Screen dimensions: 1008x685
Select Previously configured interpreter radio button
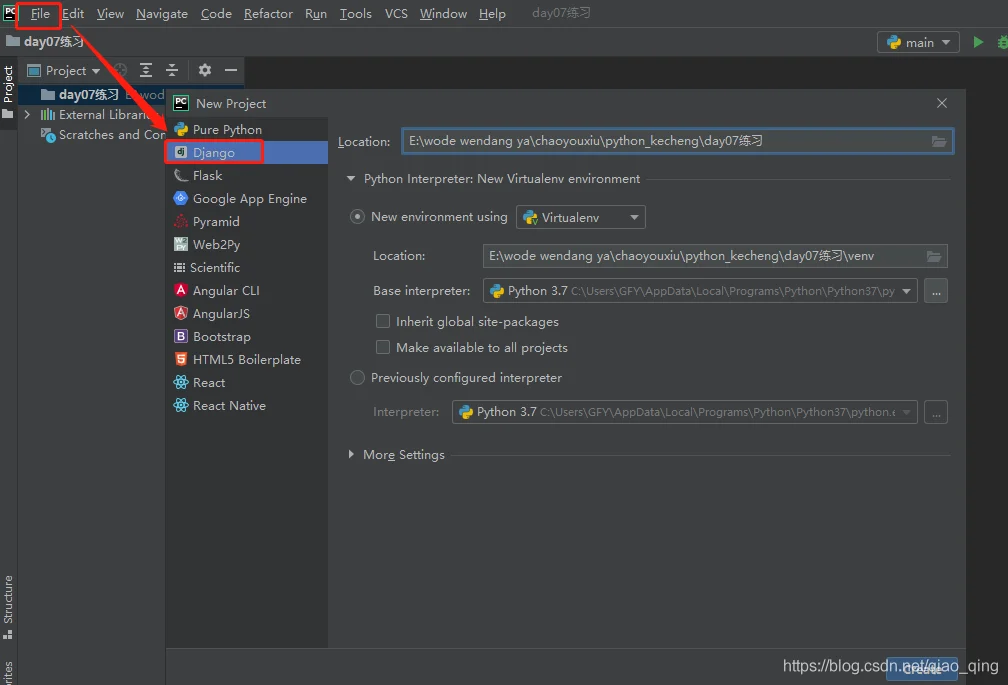pyautogui.click(x=357, y=378)
